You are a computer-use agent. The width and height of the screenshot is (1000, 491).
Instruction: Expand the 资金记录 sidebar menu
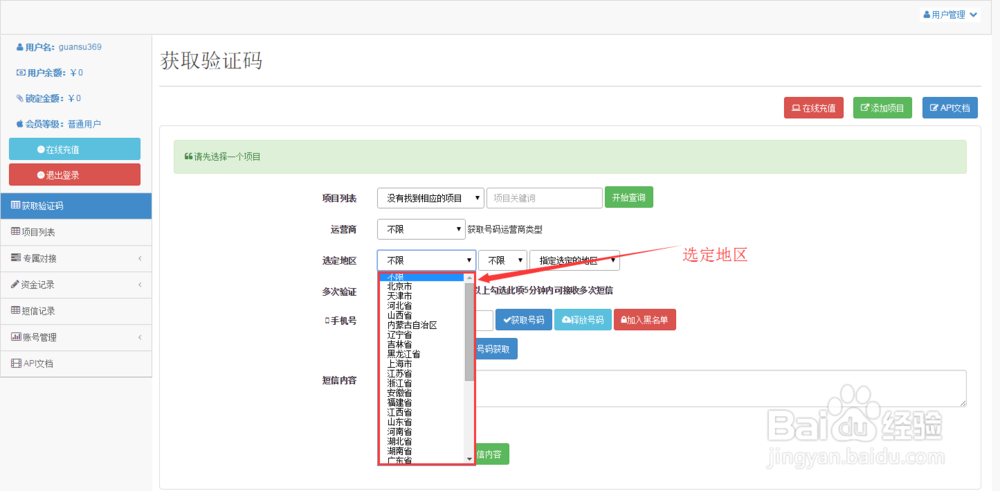[x=76, y=285]
